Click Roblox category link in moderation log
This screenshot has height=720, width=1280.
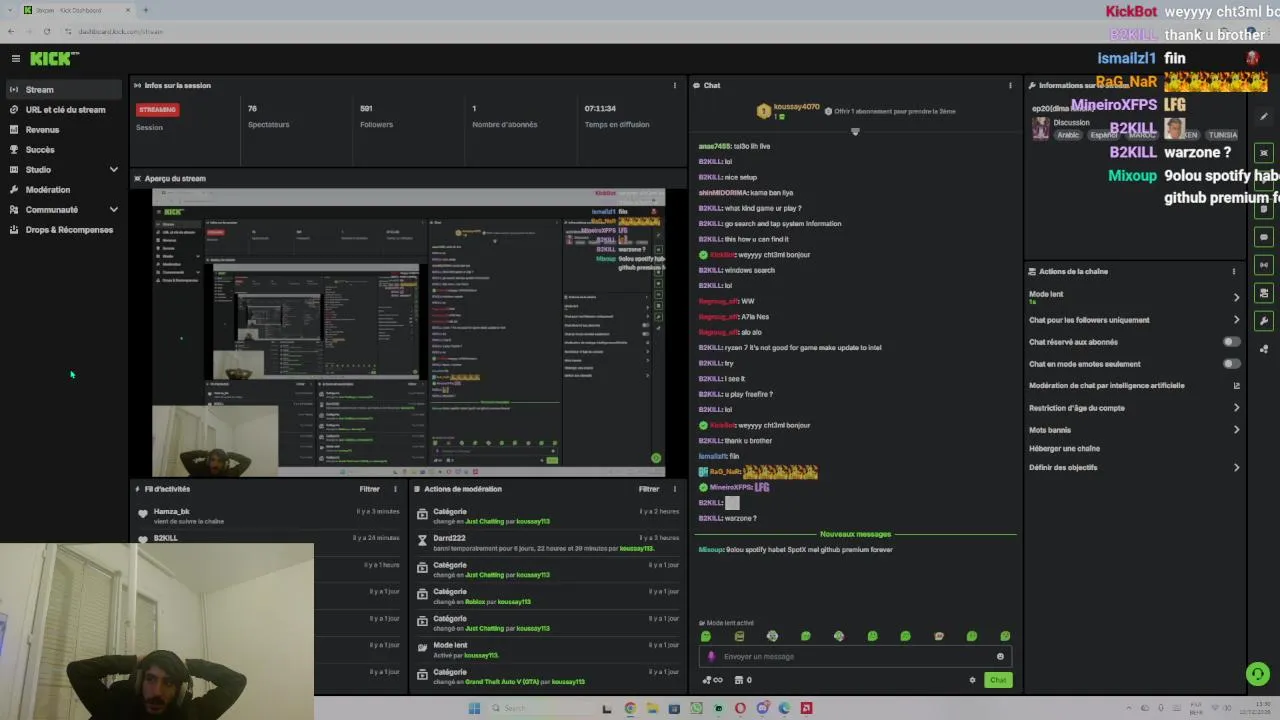coord(476,602)
